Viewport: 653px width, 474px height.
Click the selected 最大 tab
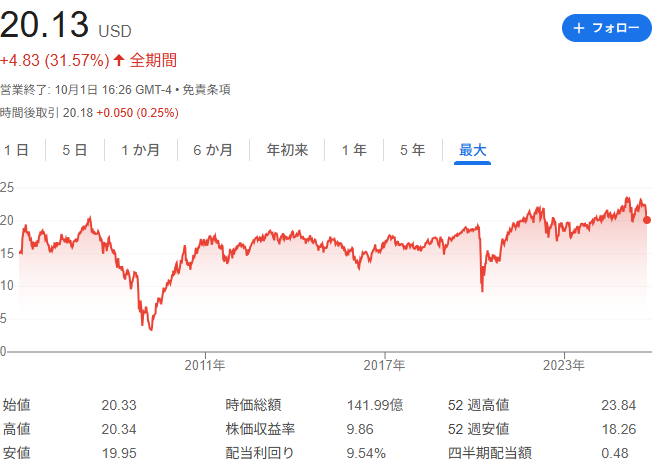click(x=472, y=150)
